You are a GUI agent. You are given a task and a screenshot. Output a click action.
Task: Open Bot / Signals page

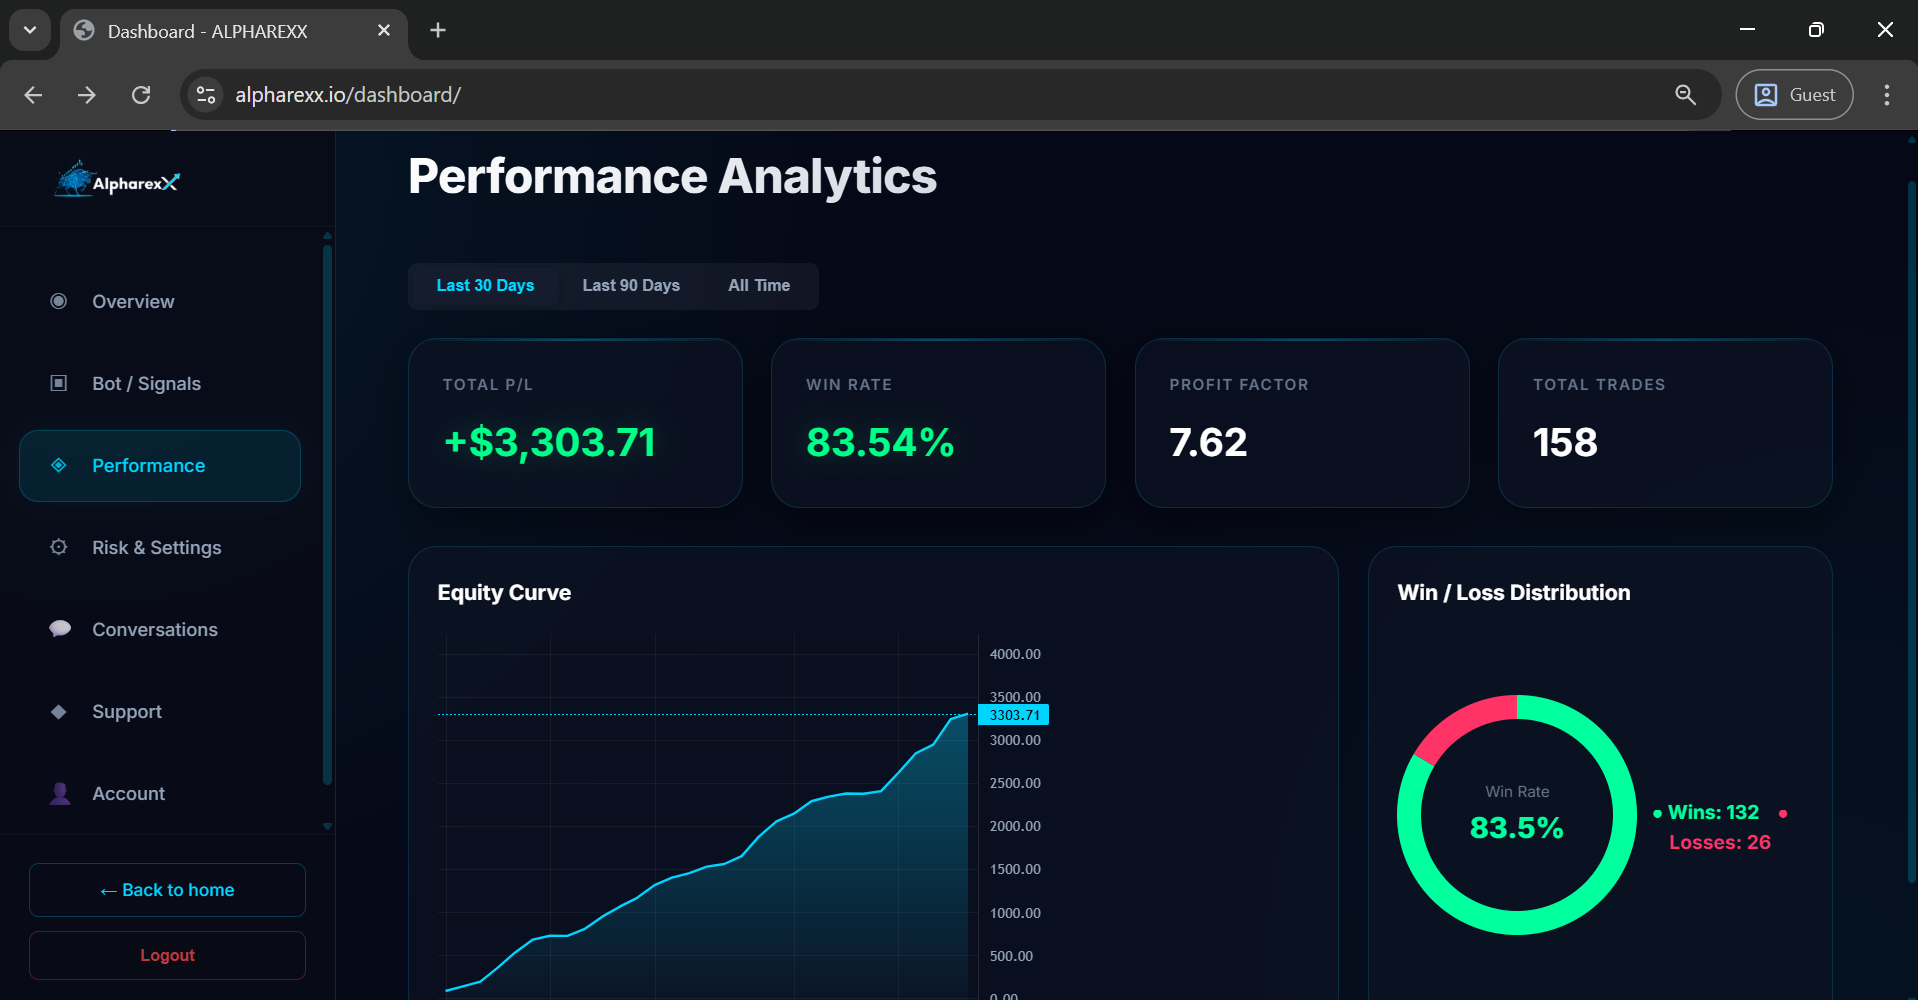coord(160,383)
